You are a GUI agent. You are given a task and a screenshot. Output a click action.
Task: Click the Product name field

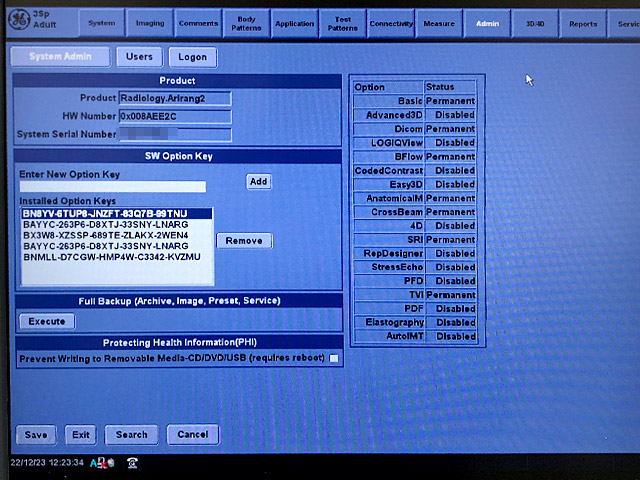tap(175, 98)
